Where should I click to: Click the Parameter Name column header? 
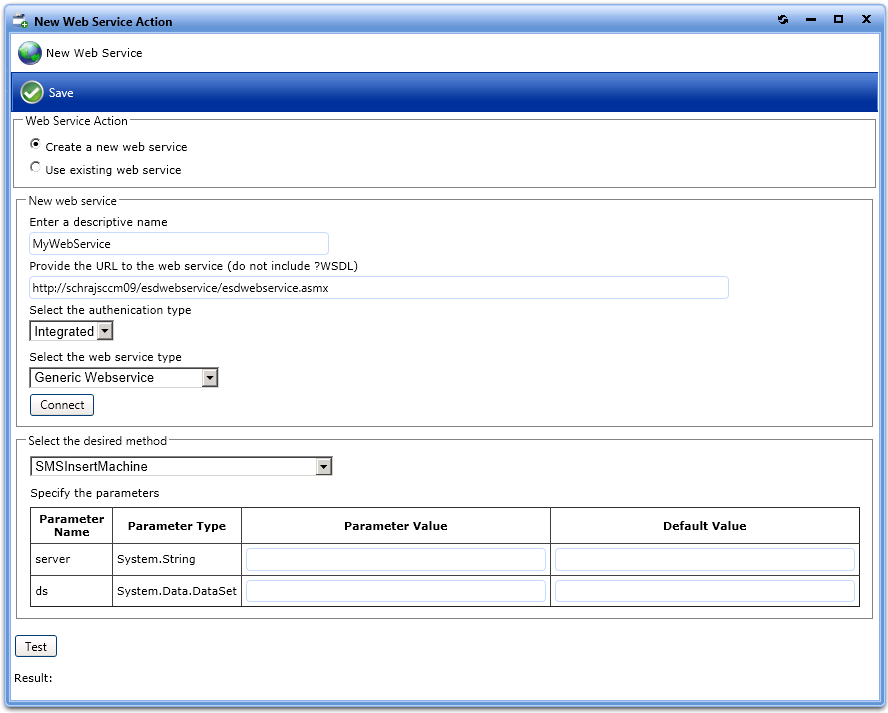[x=71, y=526]
